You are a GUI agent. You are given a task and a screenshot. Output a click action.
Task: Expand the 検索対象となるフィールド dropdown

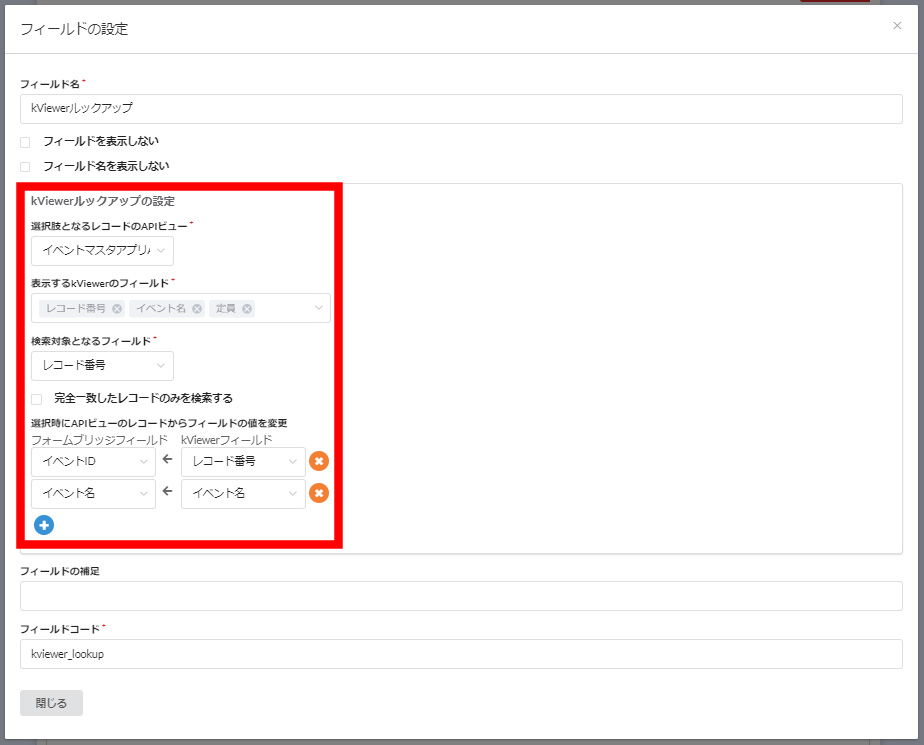click(x=102, y=366)
